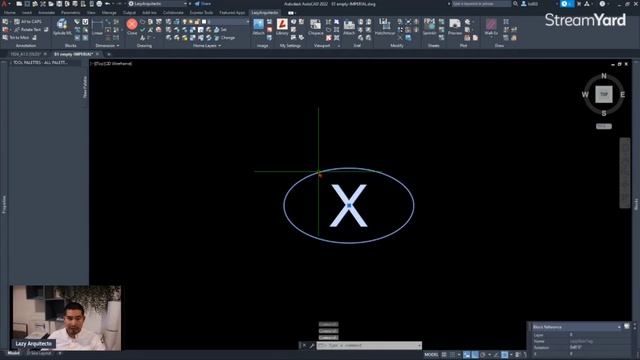Click the Linear dimension tool
This screenshot has height=360, width=640.
point(98,27)
